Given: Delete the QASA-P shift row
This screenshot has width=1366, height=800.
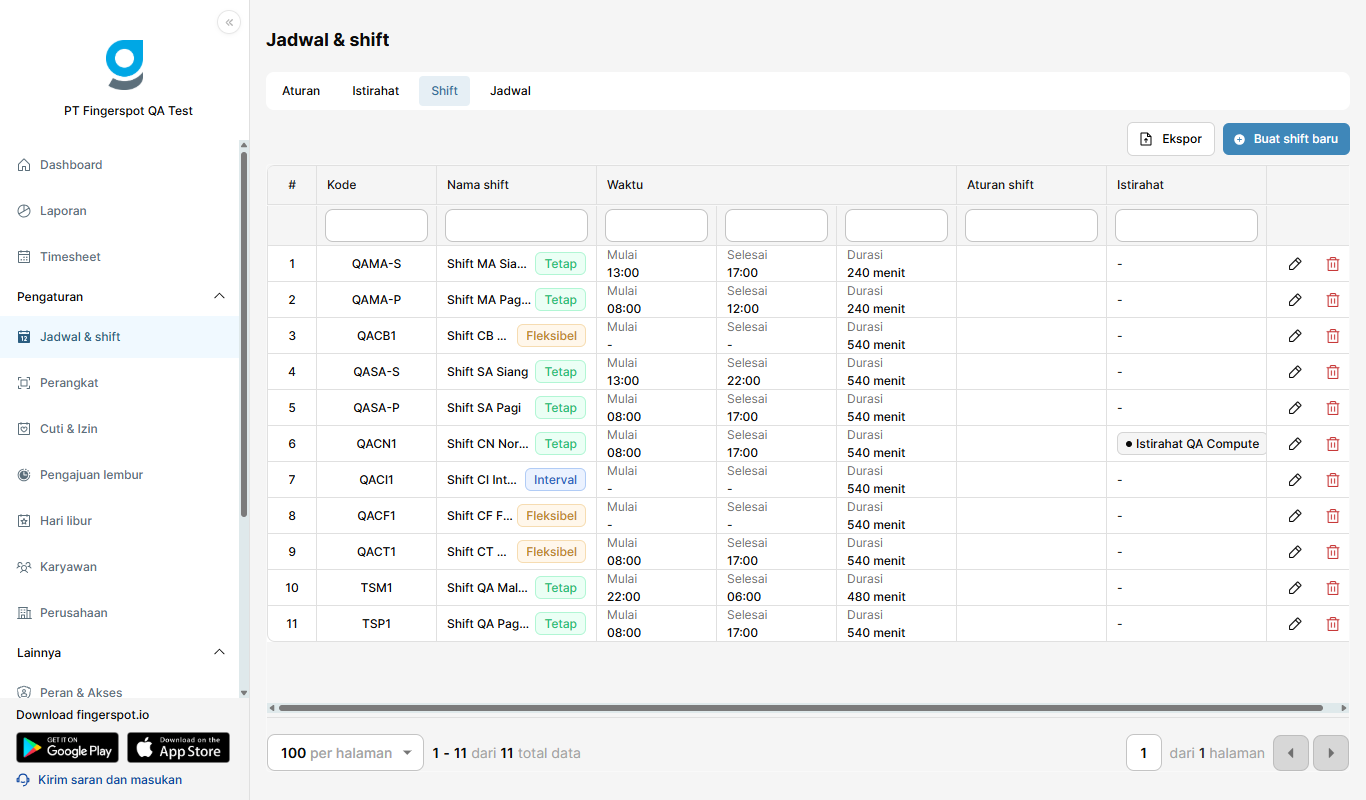Looking at the screenshot, I should (x=1333, y=408).
